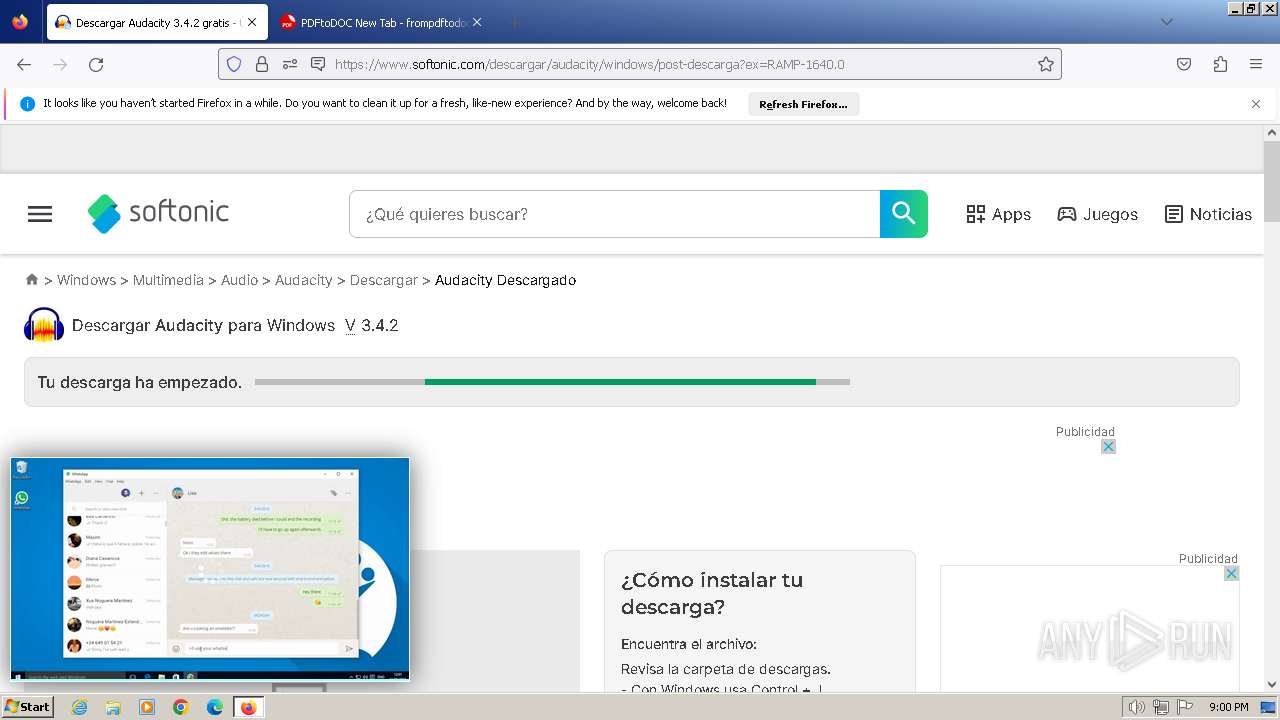Click the 9:00 PM system clock
1280x720 pixels.
point(1229,707)
